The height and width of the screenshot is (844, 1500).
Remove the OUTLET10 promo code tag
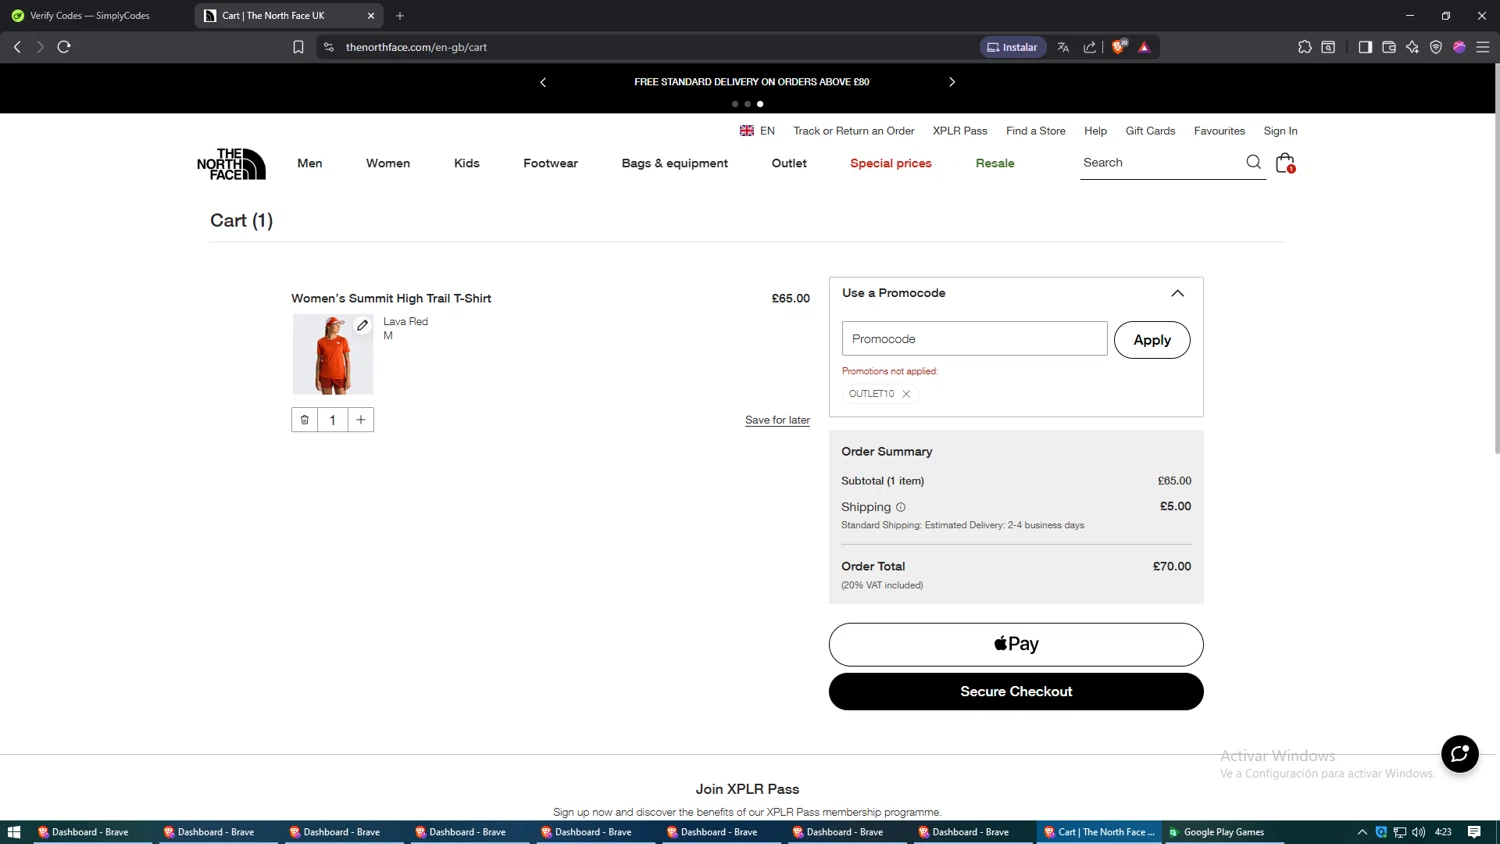tap(906, 394)
